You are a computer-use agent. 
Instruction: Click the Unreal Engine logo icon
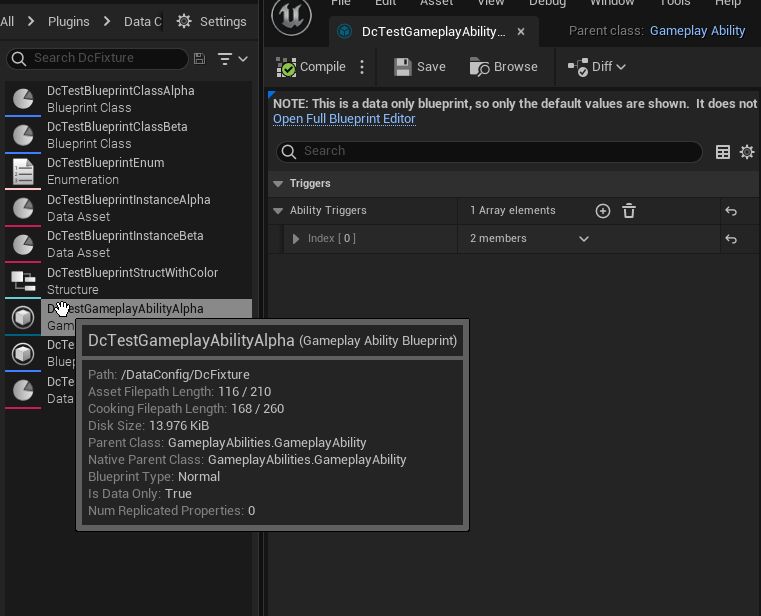click(x=291, y=16)
